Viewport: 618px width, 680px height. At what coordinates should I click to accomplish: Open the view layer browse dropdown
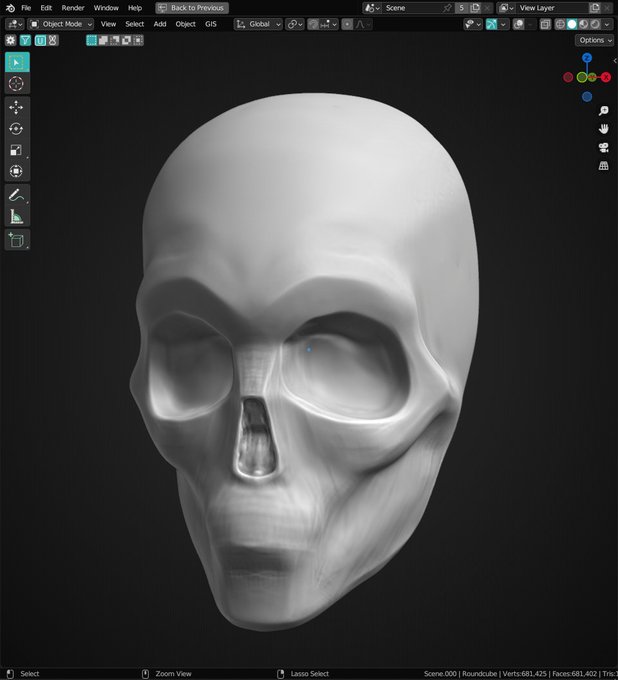507,8
